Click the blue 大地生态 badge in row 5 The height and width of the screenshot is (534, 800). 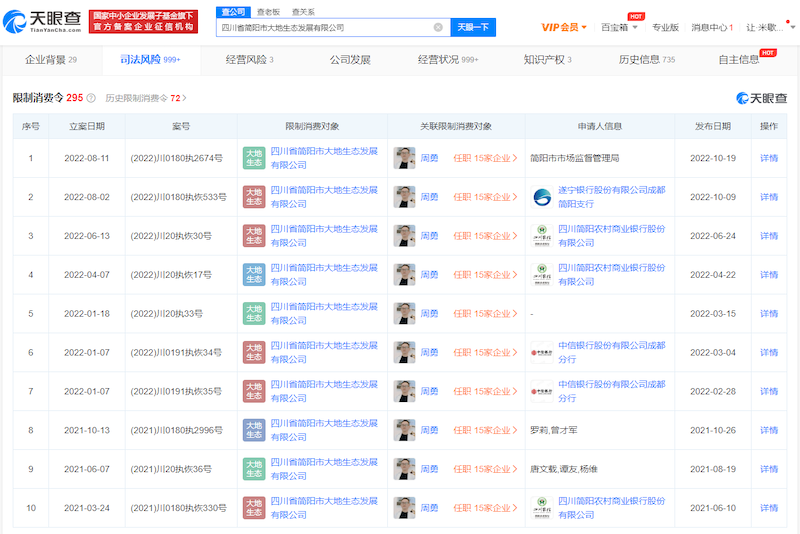click(254, 314)
